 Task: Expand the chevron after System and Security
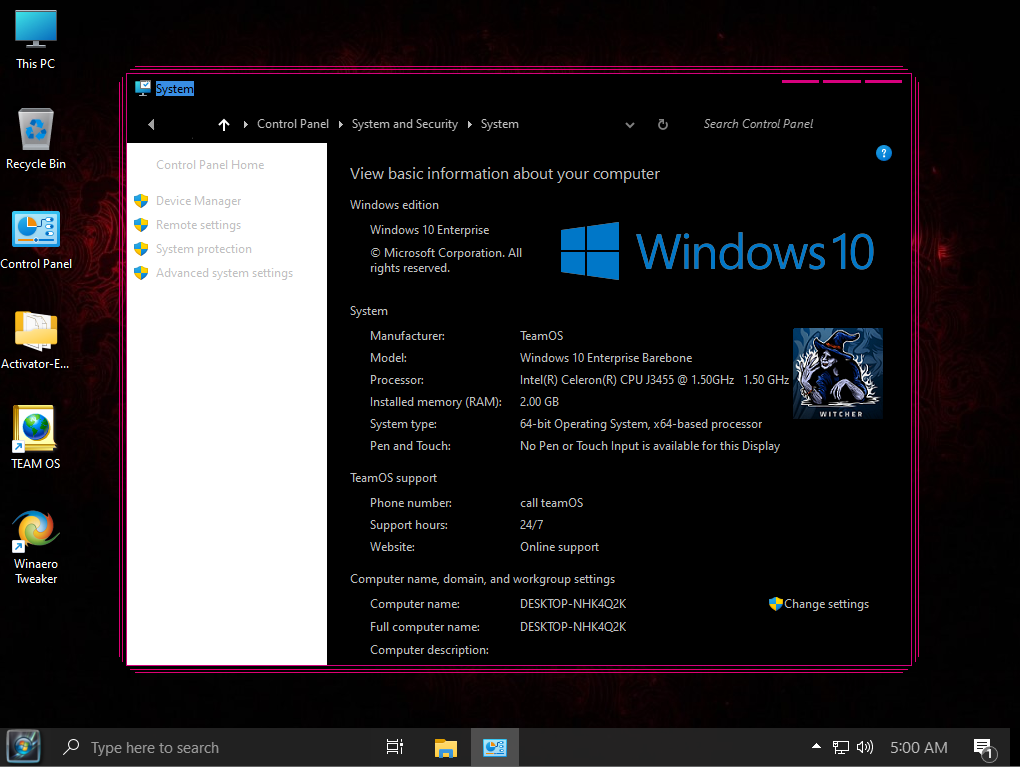pos(469,124)
